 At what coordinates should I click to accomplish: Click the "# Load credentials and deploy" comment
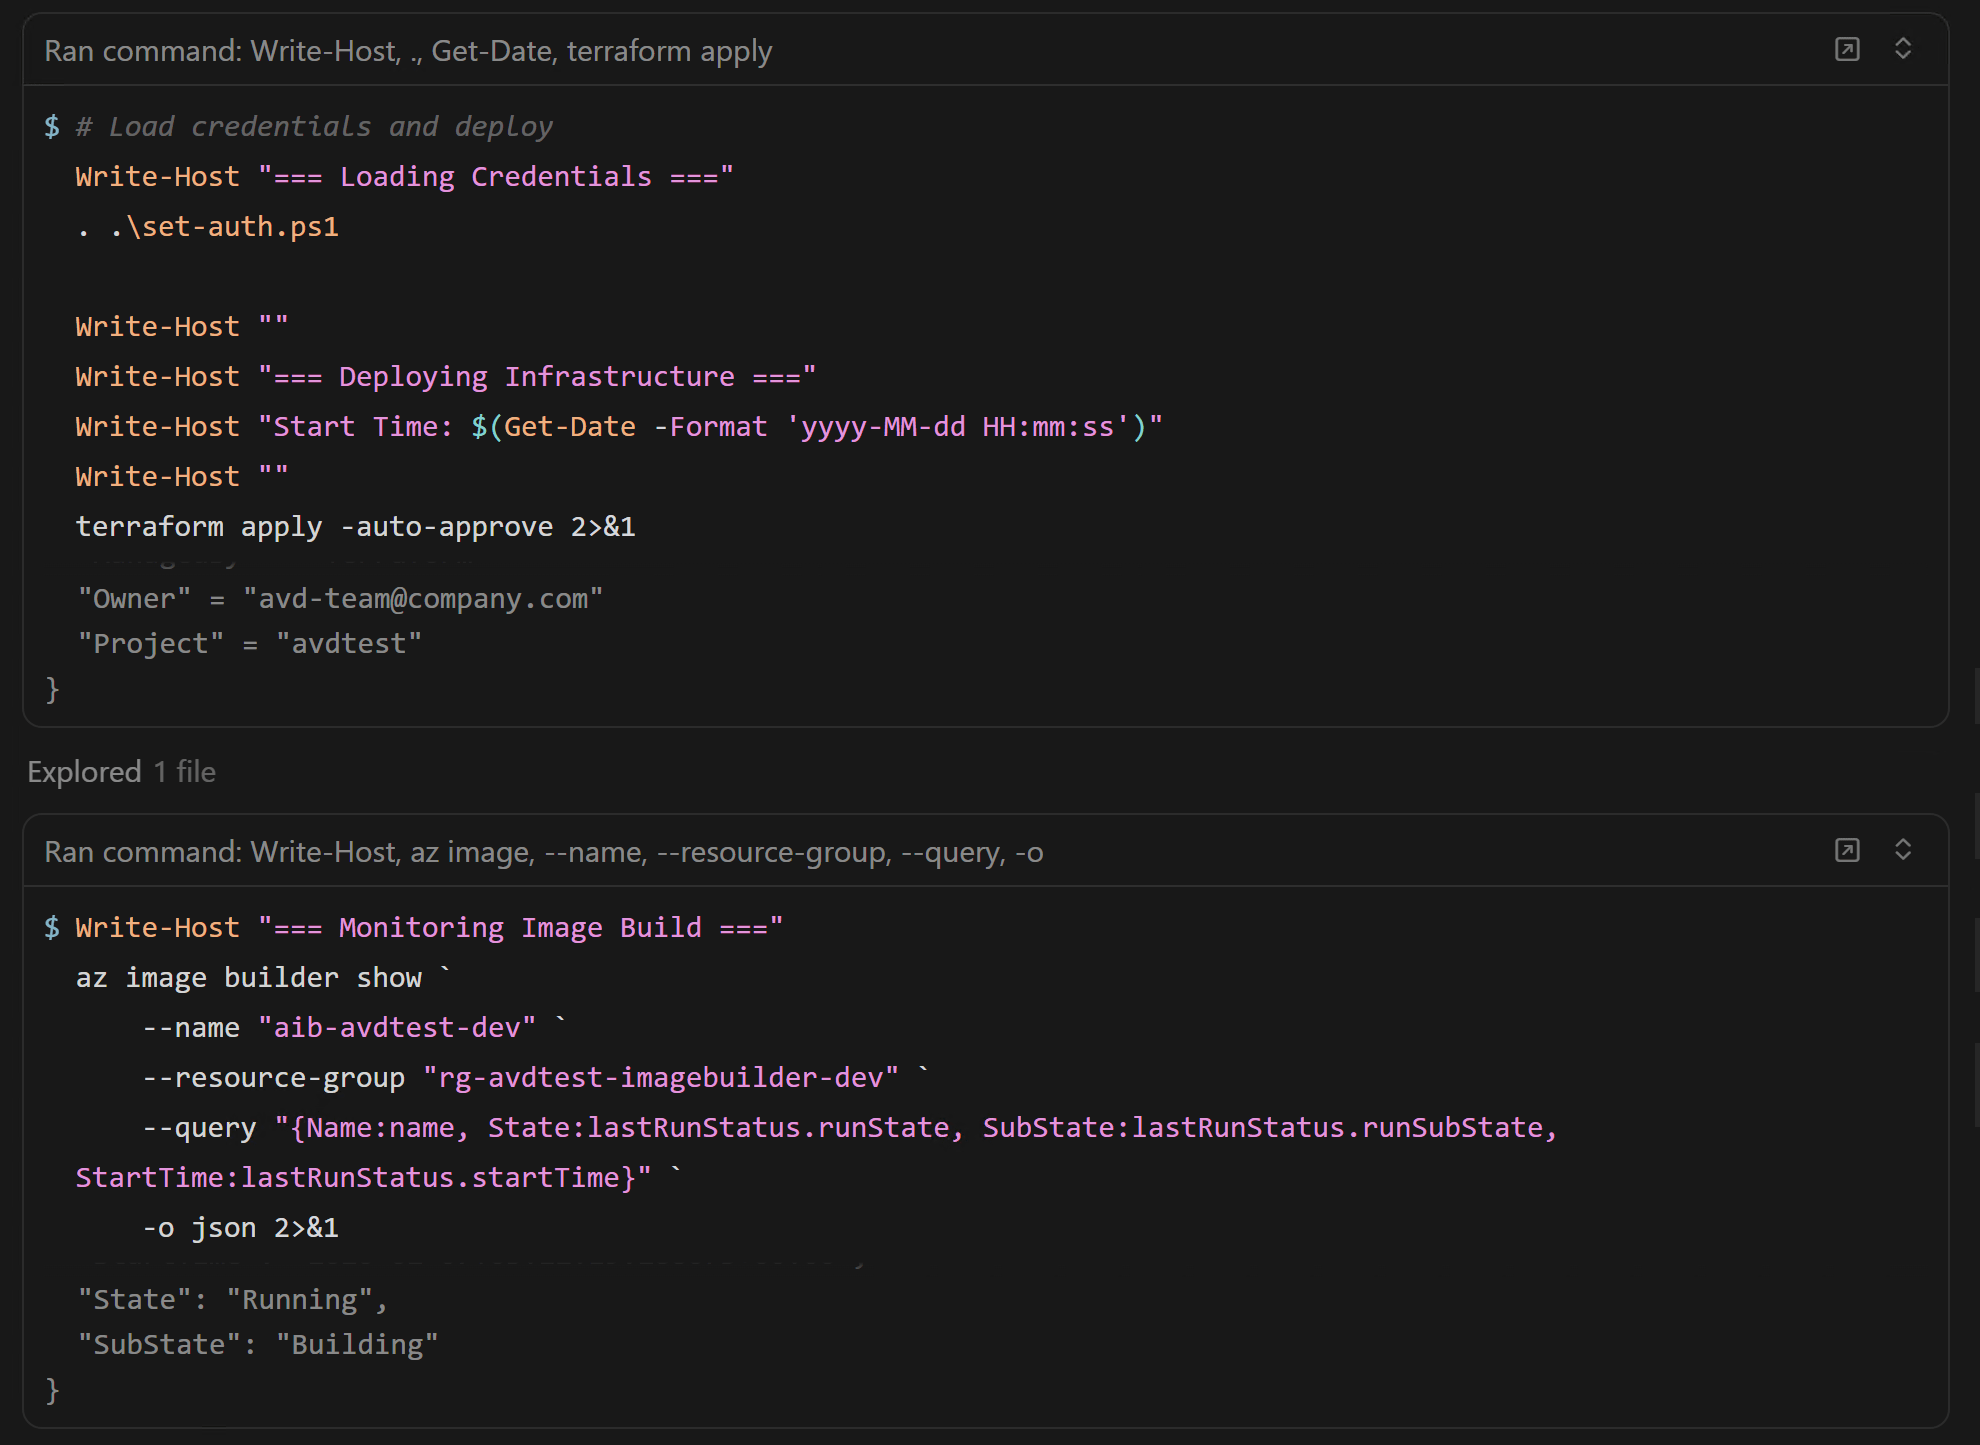[314, 127]
